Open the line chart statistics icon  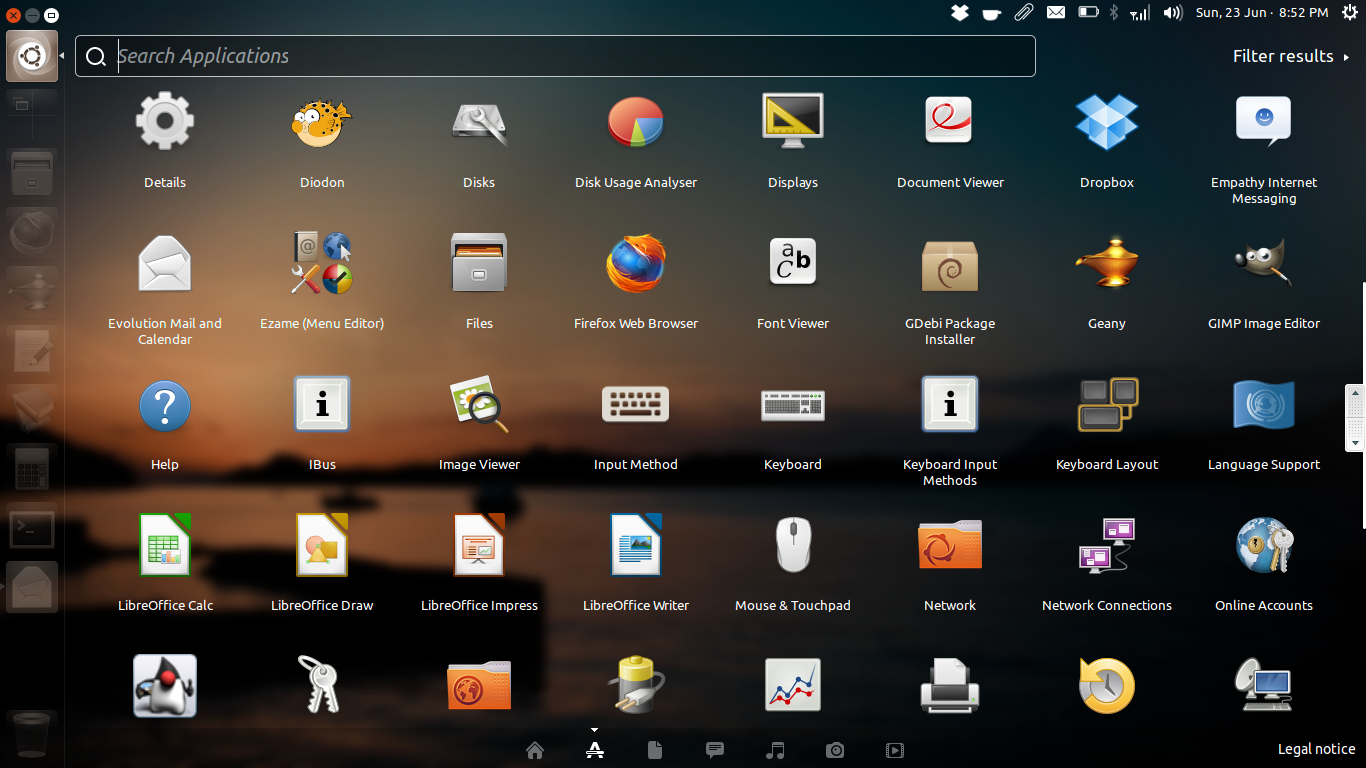pyautogui.click(x=793, y=686)
